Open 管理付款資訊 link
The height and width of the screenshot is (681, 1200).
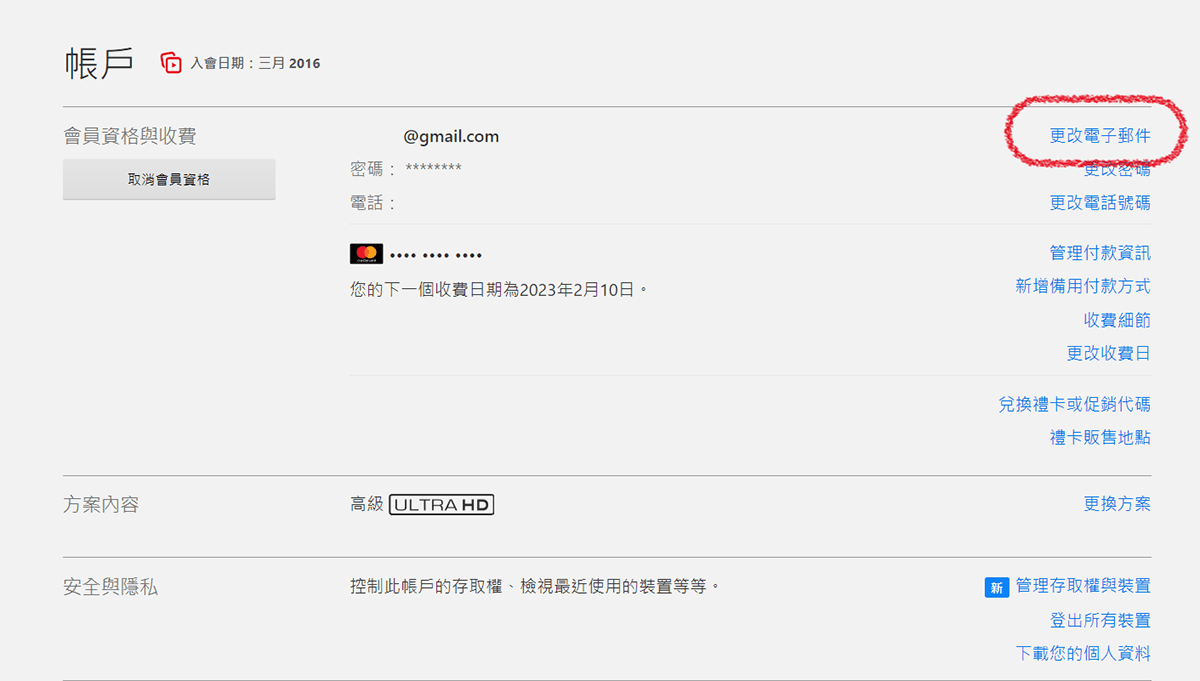[1100, 253]
